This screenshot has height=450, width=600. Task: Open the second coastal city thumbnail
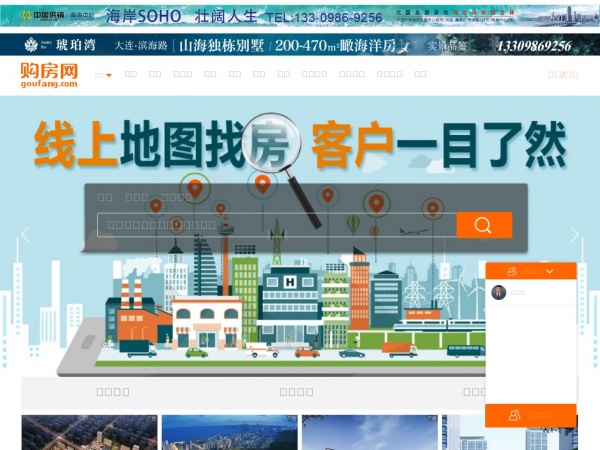point(229,433)
